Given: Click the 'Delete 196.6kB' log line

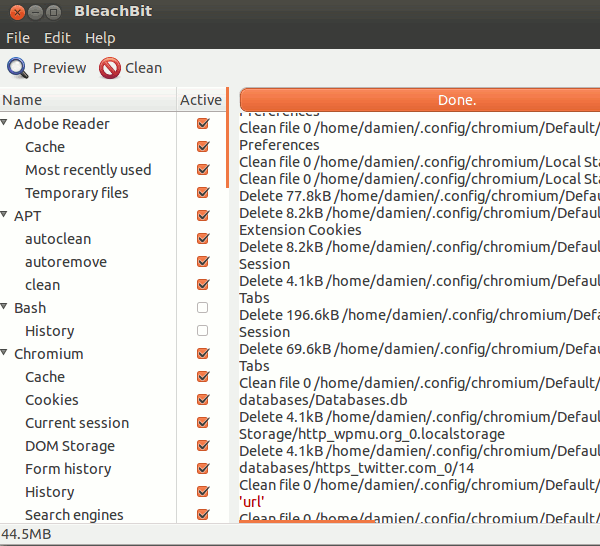Looking at the screenshot, I should click(x=419, y=315).
